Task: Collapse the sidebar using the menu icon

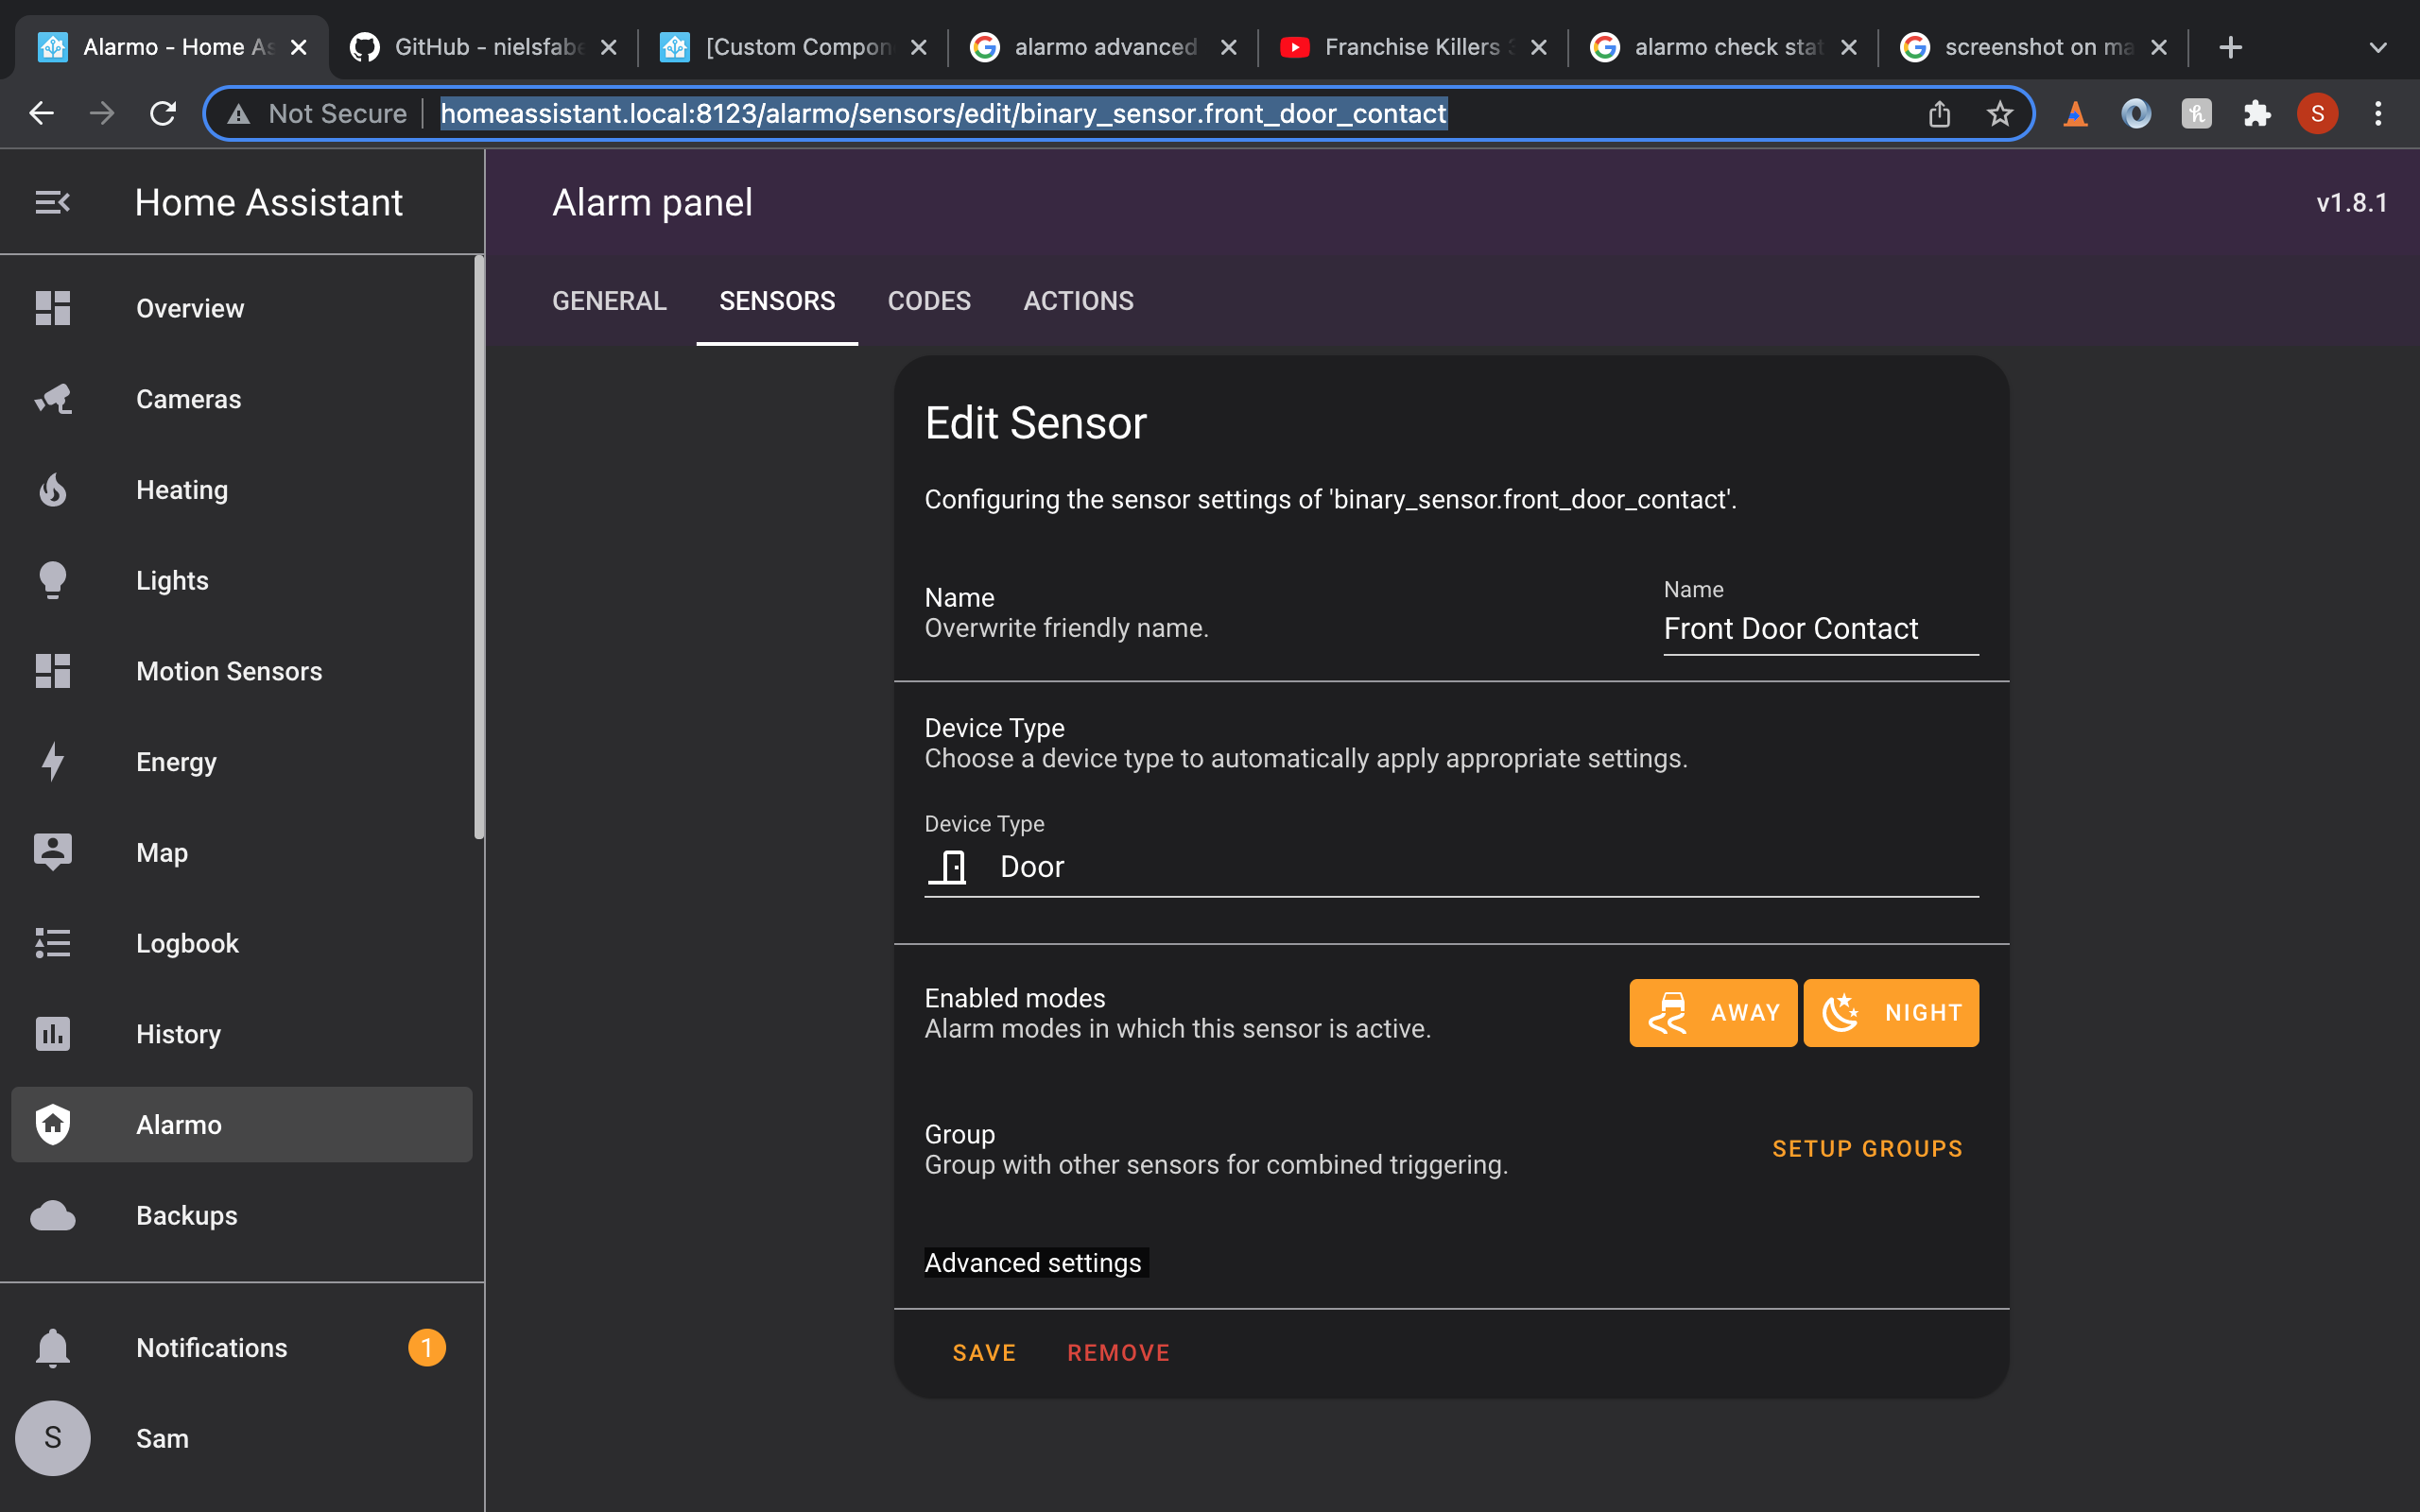Action: tap(52, 201)
